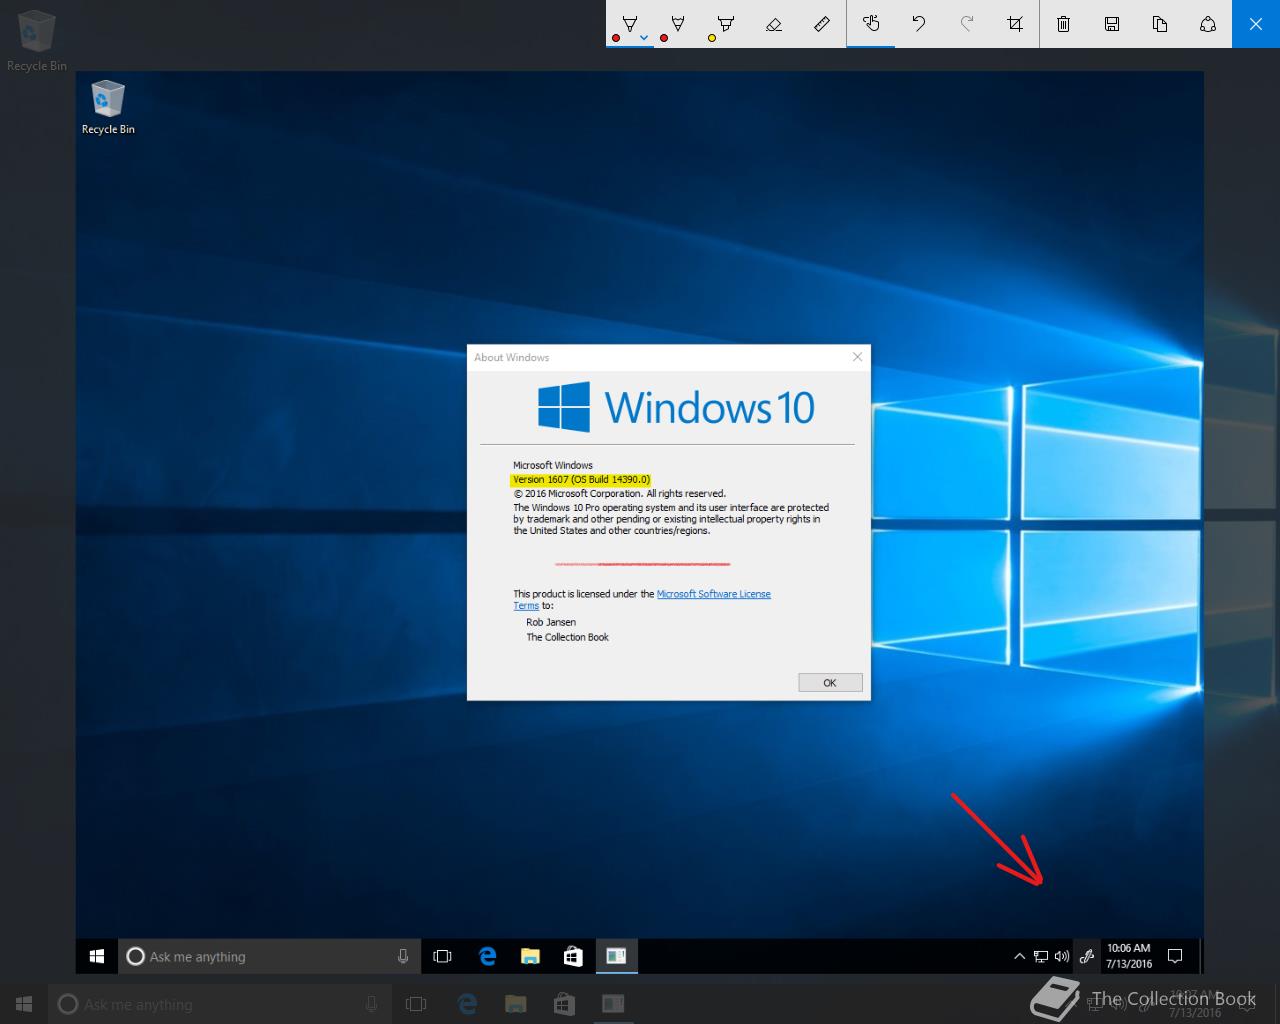Open Microsoft Software License link in sketch

(714, 594)
